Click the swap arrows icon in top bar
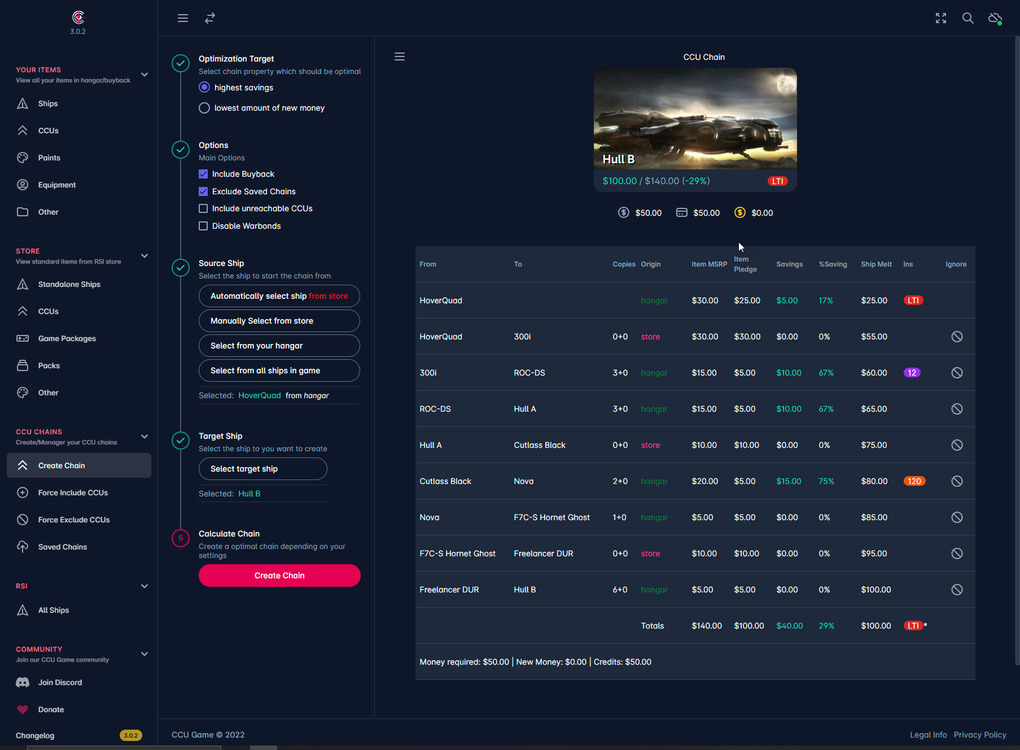The height and width of the screenshot is (750, 1020). pos(210,18)
